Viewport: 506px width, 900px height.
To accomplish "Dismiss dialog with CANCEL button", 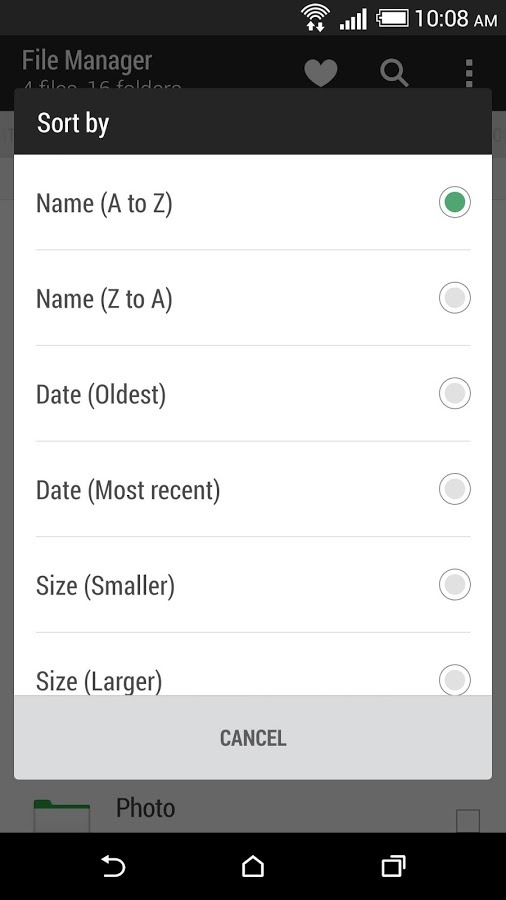I will click(253, 738).
